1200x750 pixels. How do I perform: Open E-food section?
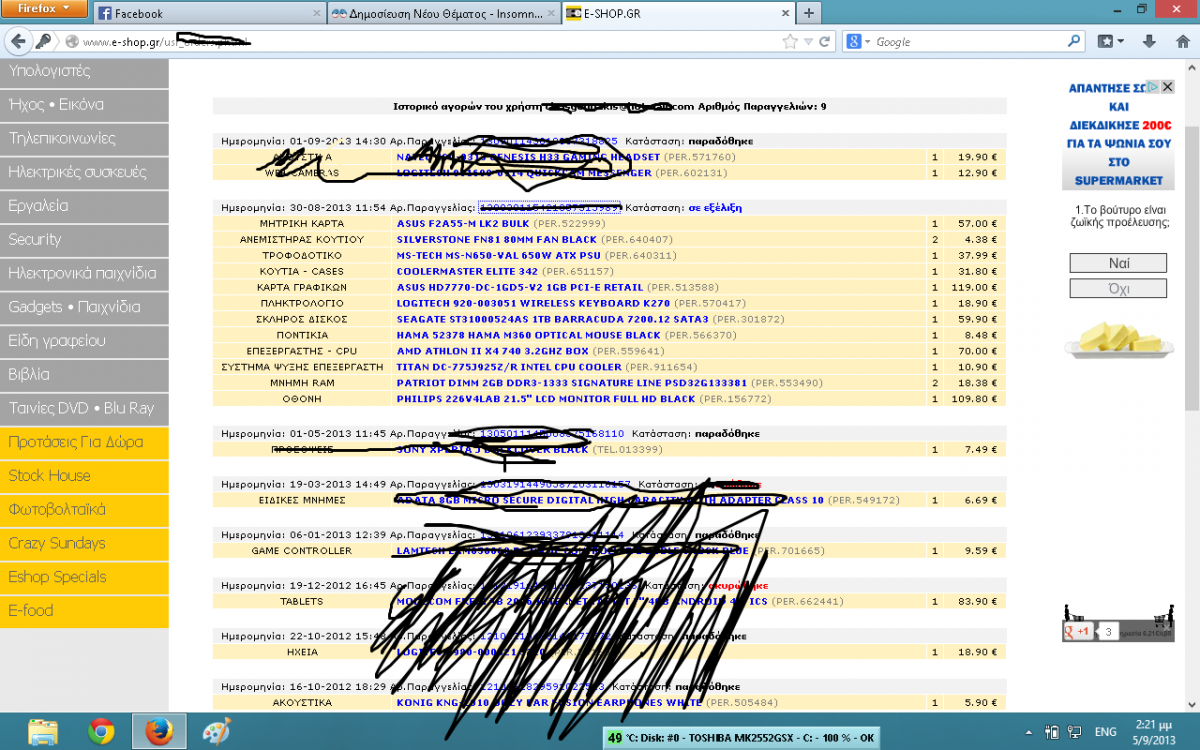(x=84, y=610)
